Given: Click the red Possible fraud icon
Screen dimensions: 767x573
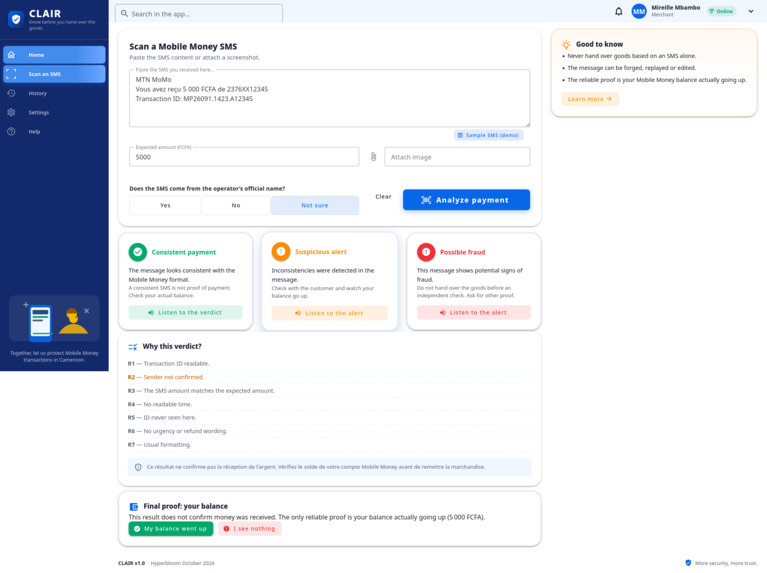Looking at the screenshot, I should [x=426, y=252].
